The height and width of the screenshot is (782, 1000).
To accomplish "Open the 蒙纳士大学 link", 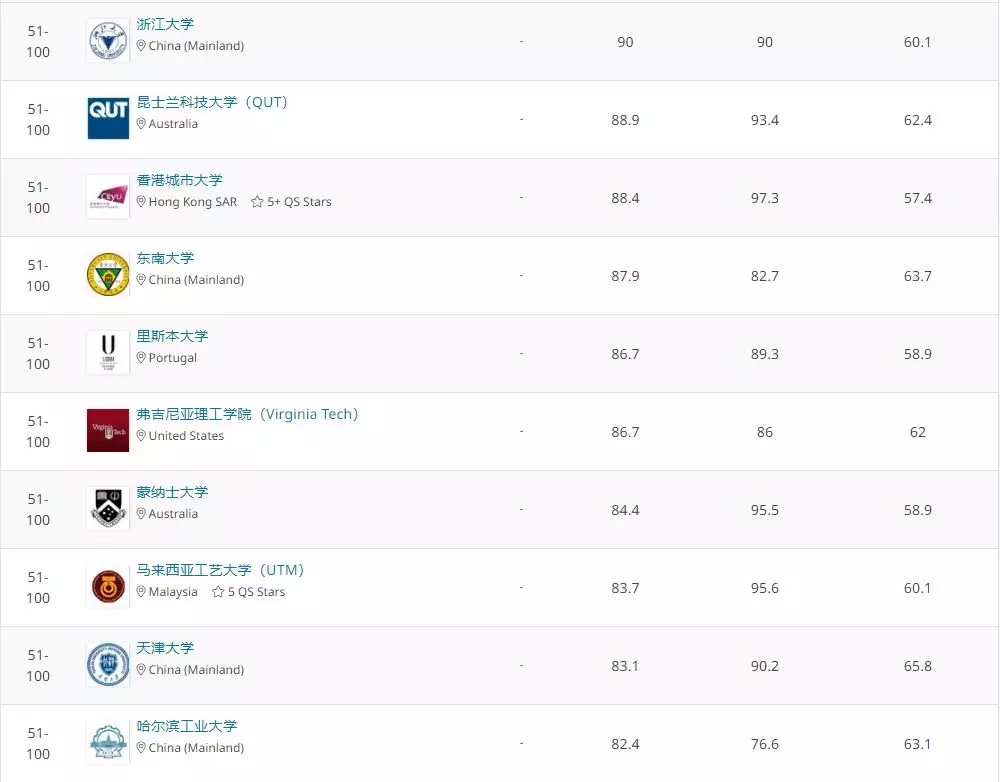I will 171,491.
